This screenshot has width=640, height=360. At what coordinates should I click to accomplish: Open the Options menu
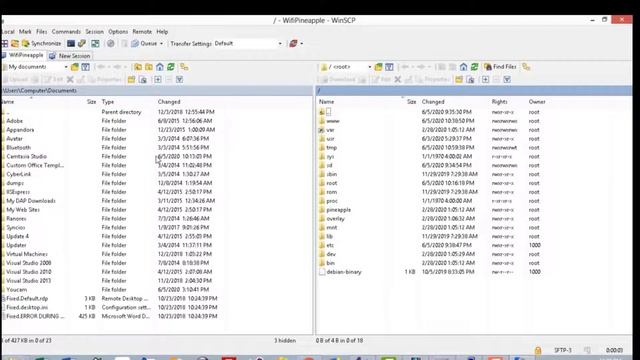pyautogui.click(x=118, y=31)
